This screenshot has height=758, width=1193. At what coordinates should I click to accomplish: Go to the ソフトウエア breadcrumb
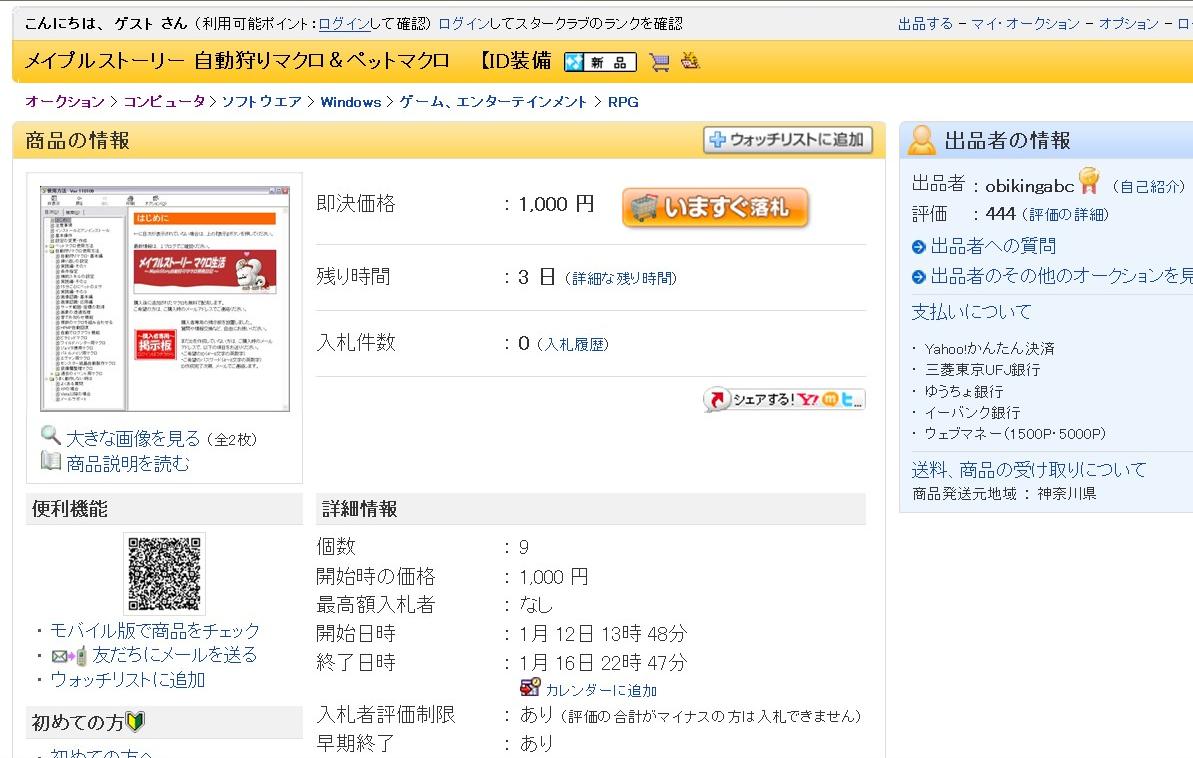coord(262,102)
